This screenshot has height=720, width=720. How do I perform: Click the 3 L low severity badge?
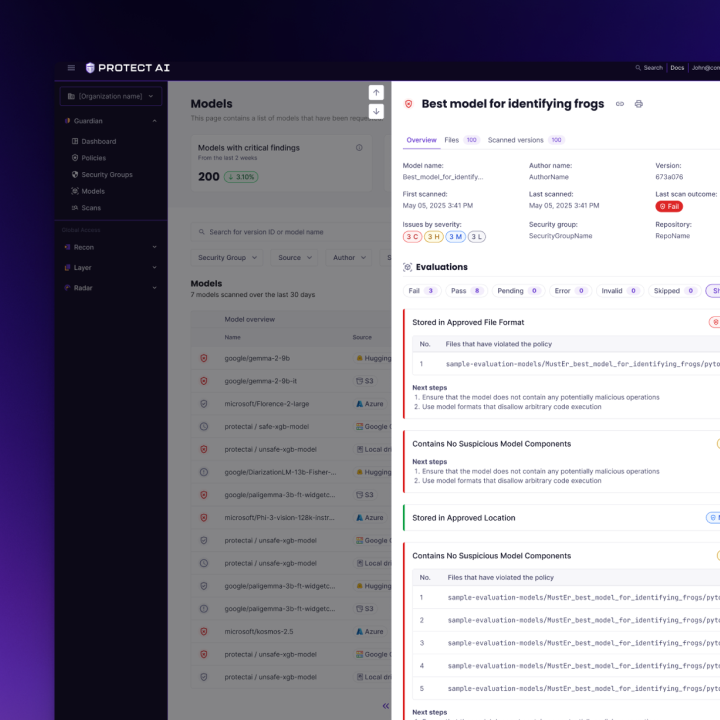[x=477, y=237]
